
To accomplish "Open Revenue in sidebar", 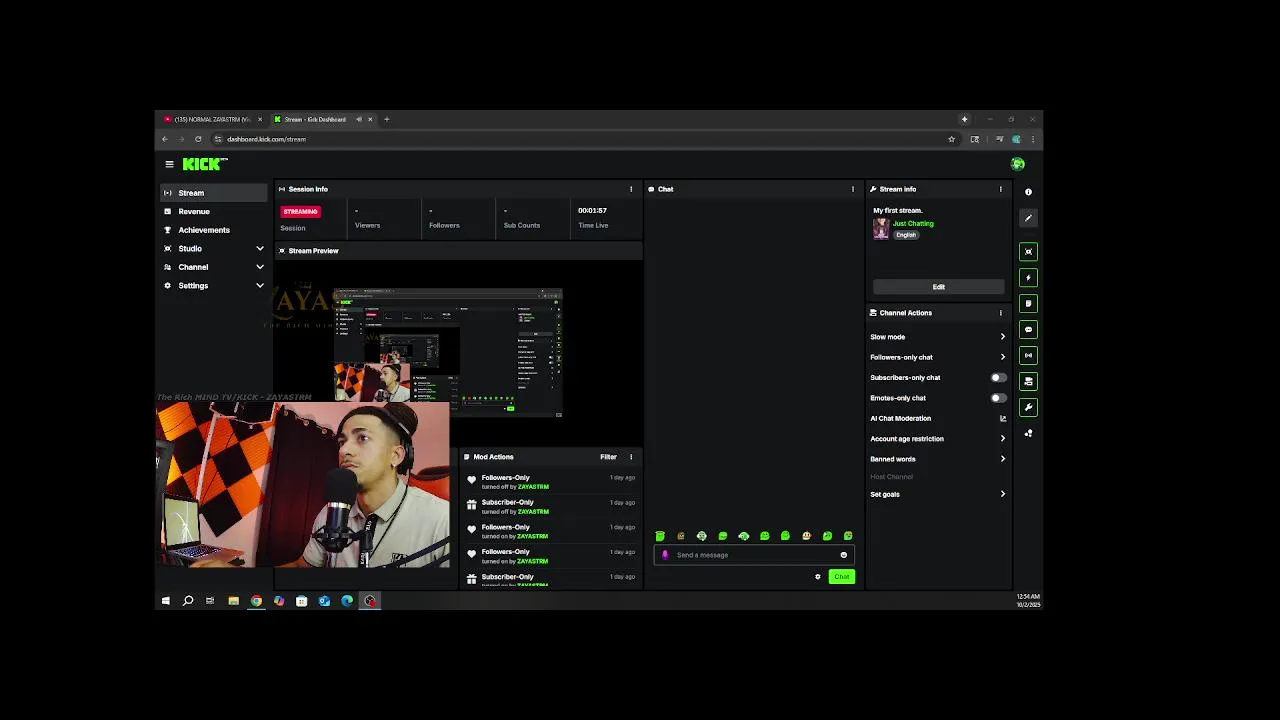I will [x=214, y=212].
